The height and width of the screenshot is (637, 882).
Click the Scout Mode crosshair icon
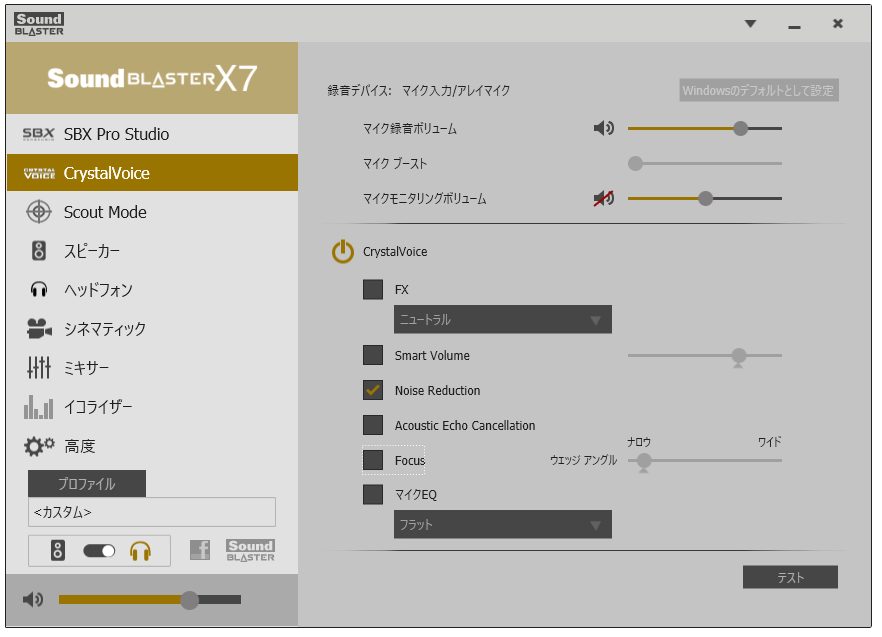coord(39,212)
